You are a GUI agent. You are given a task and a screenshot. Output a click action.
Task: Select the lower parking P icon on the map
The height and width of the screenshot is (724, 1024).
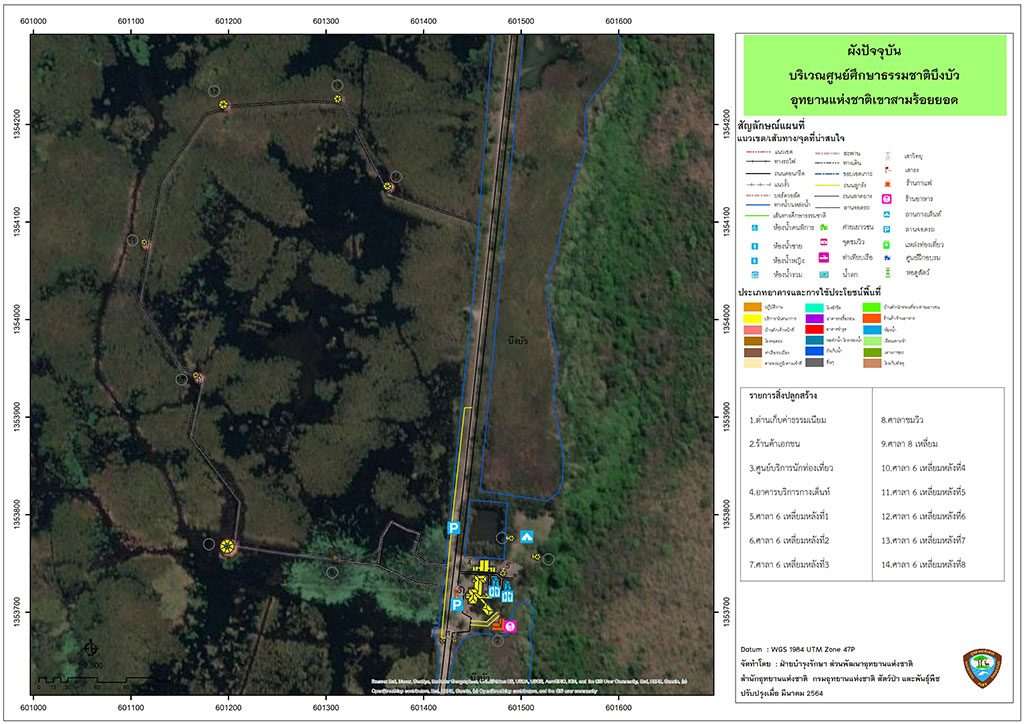tap(456, 604)
